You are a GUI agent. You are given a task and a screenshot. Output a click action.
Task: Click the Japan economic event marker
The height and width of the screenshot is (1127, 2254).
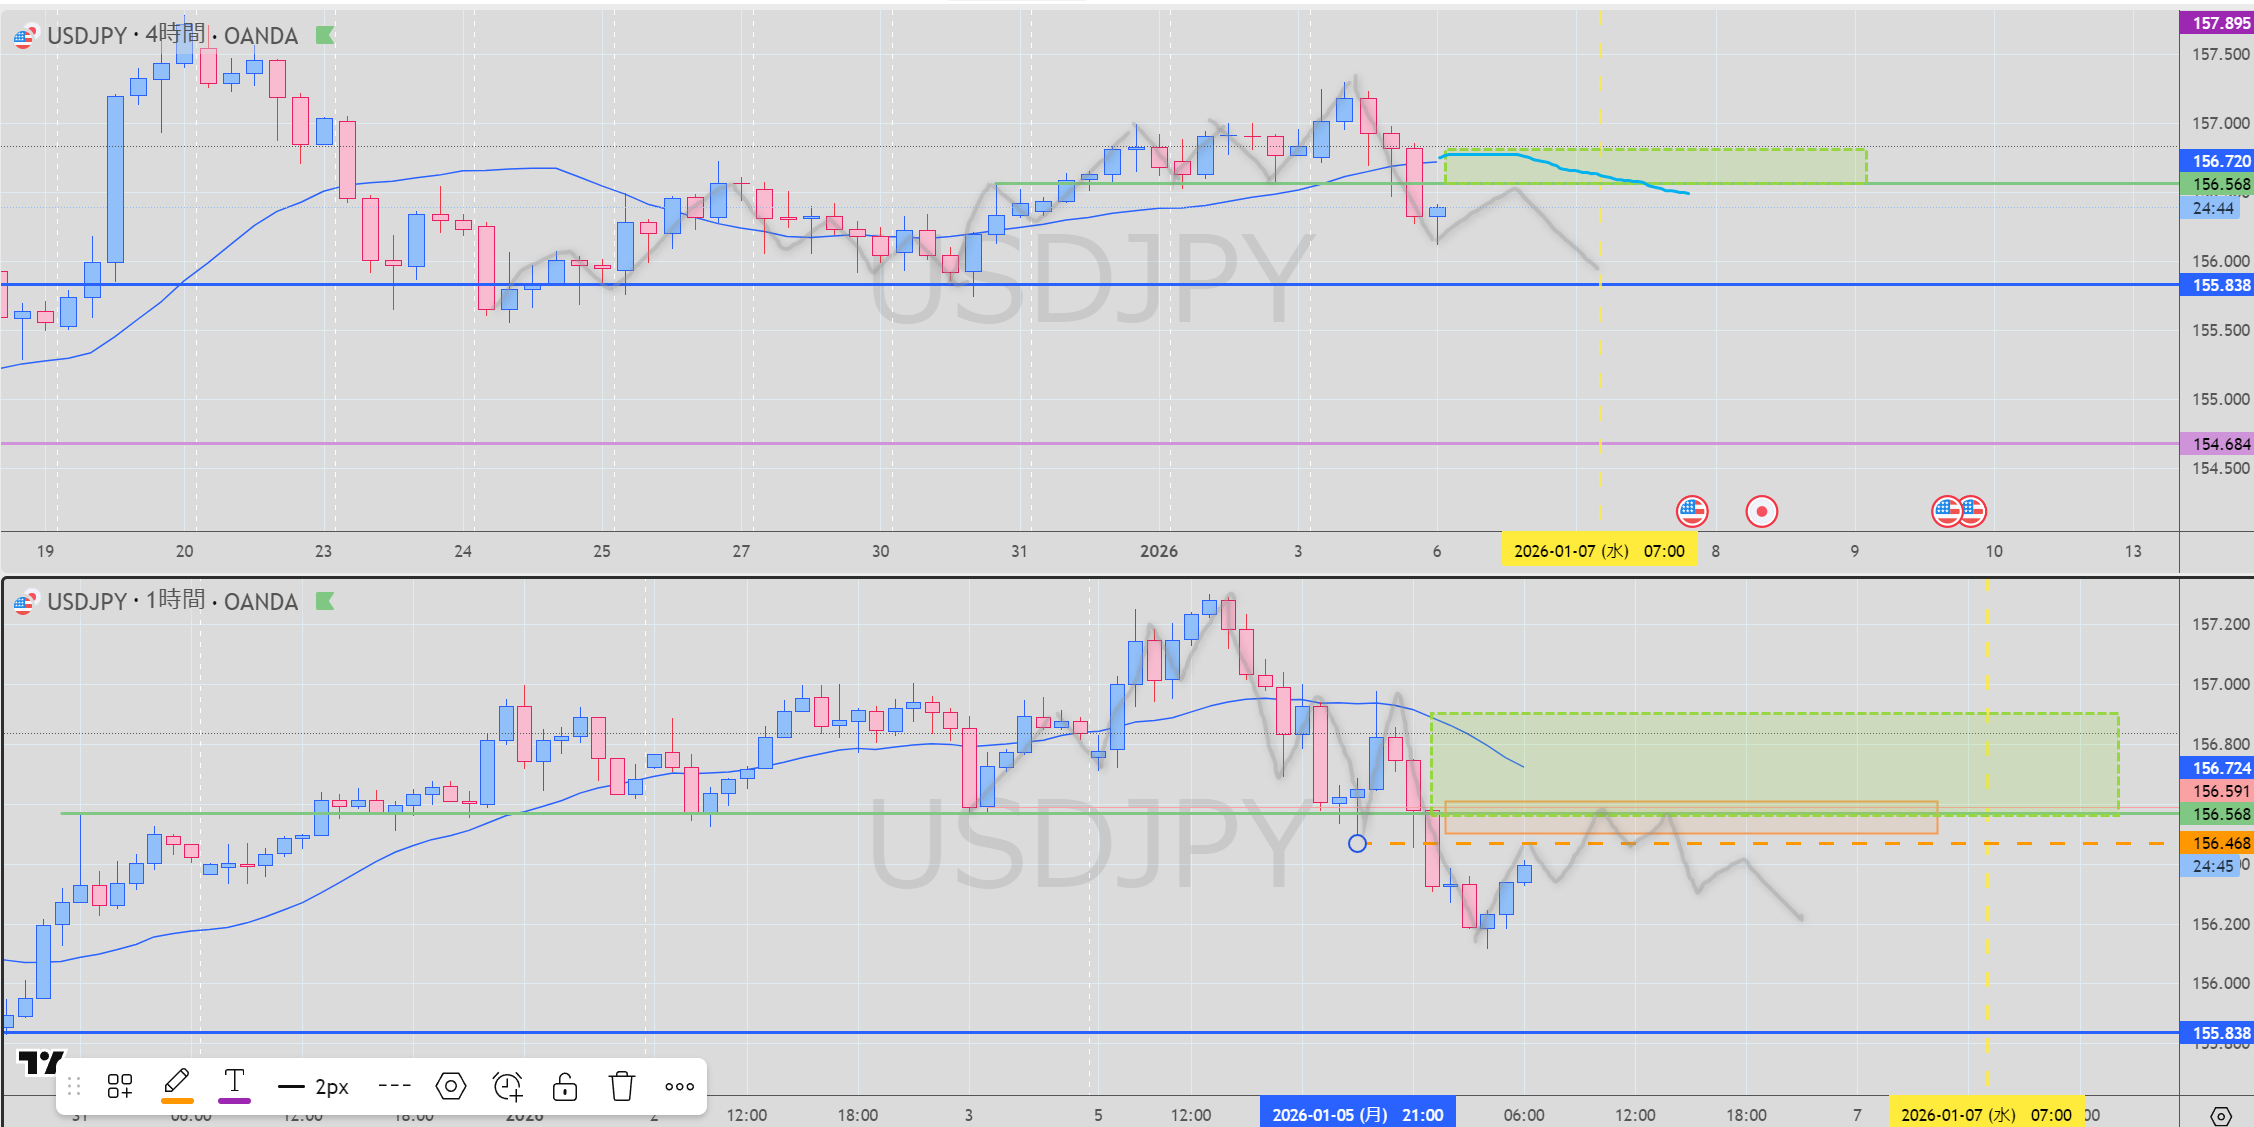[1761, 512]
